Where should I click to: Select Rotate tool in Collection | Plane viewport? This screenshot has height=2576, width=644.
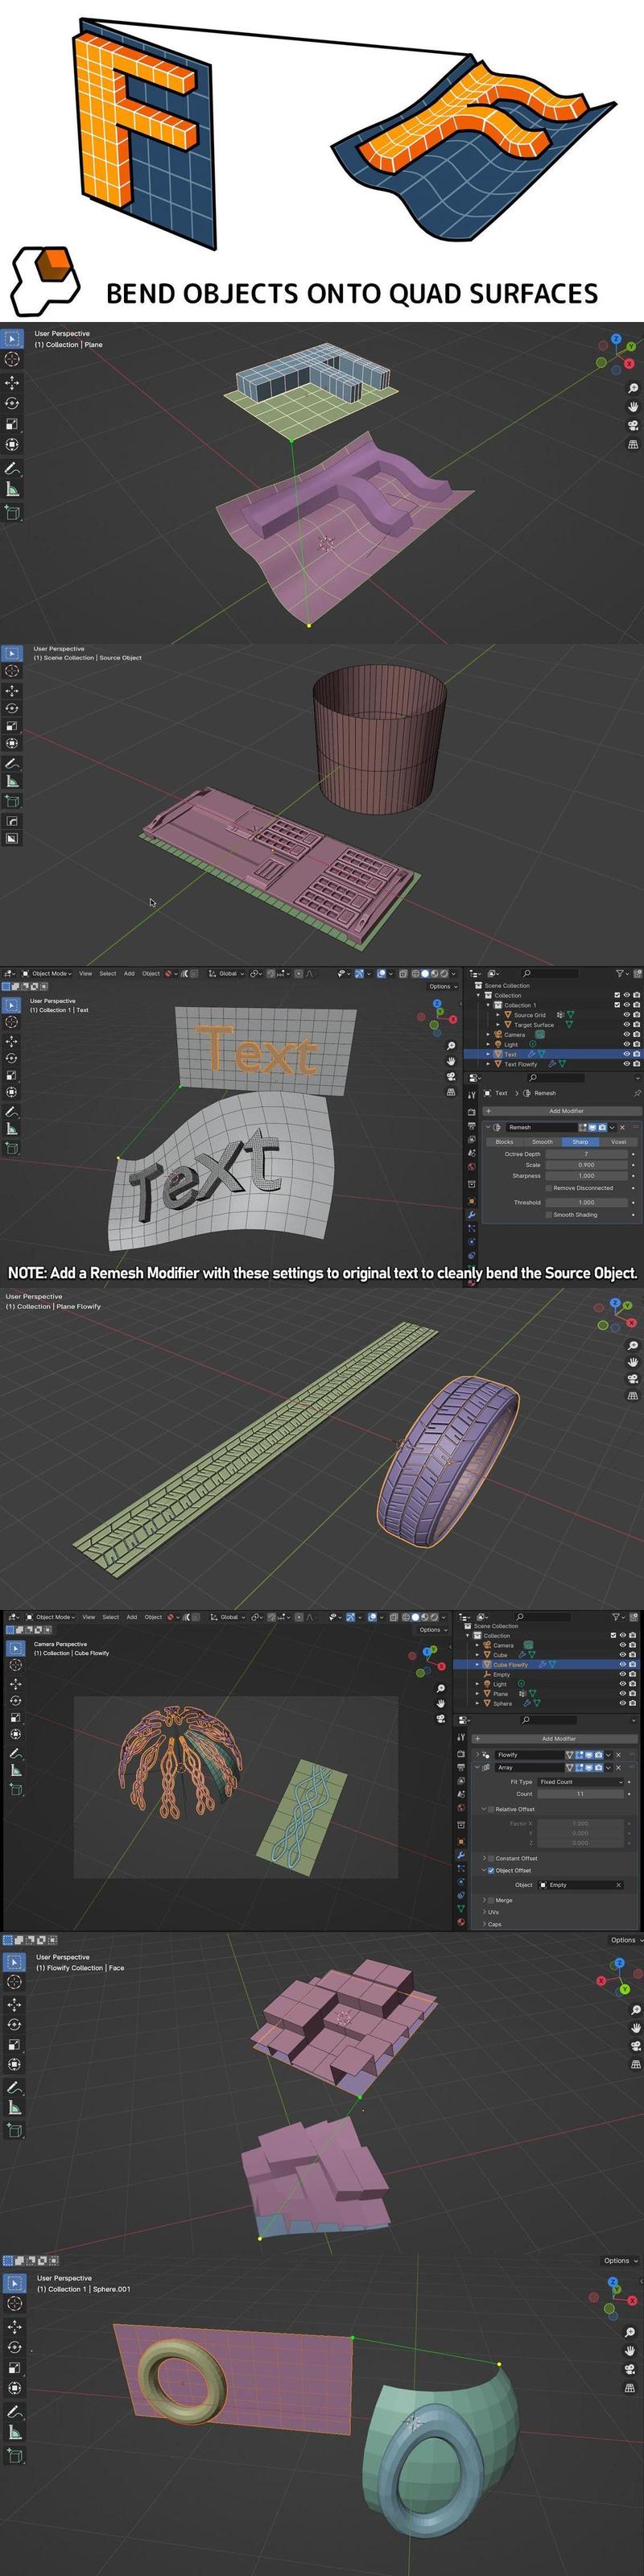point(12,403)
